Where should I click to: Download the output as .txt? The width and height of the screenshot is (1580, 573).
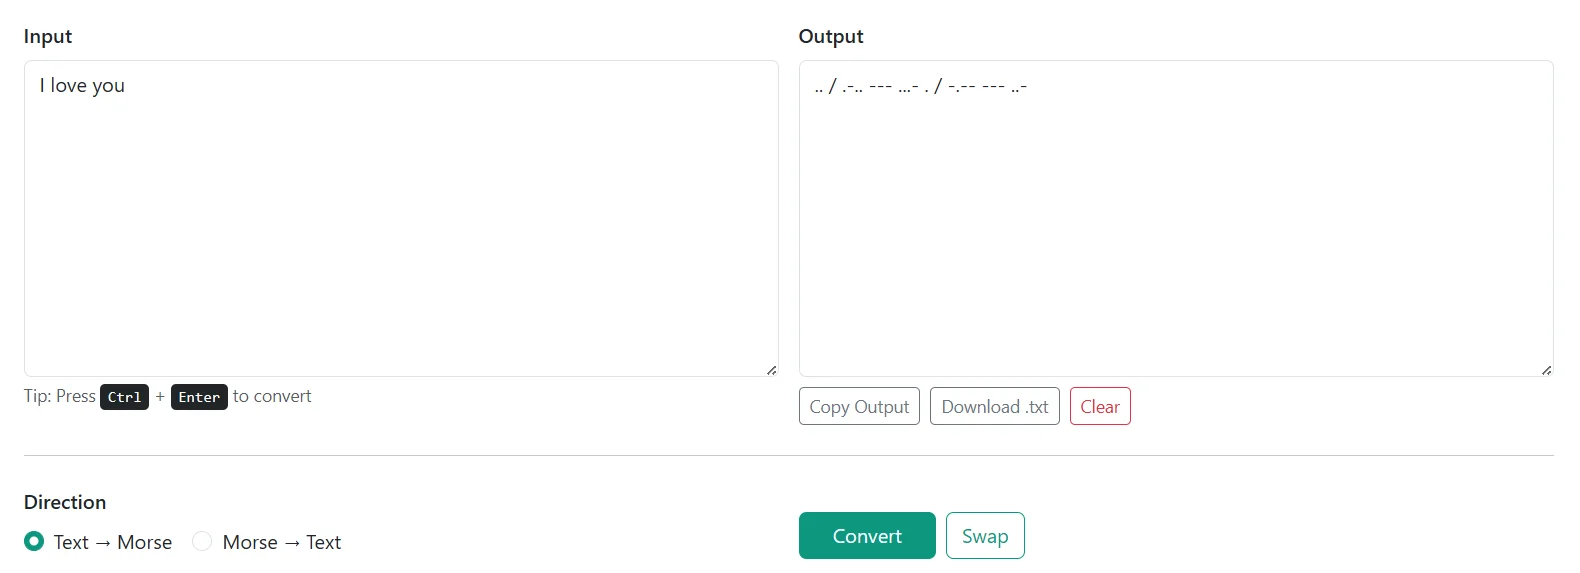click(x=994, y=407)
